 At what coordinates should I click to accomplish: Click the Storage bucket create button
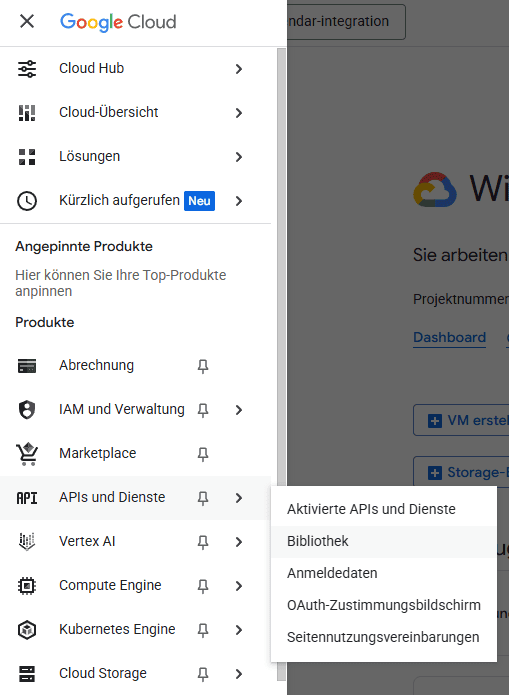pos(461,472)
